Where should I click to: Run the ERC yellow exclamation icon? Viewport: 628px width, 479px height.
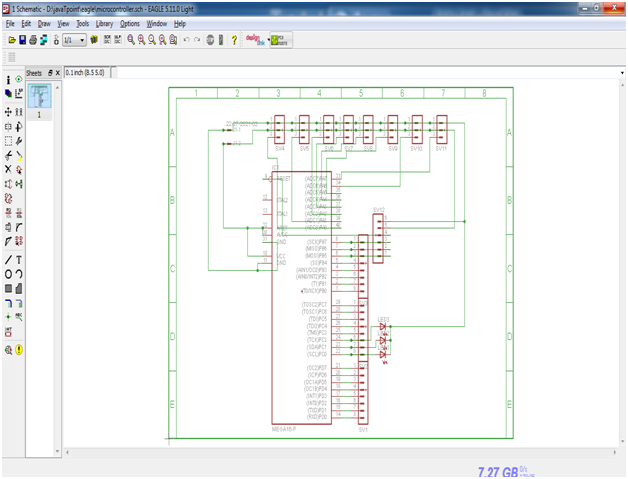pos(19,350)
